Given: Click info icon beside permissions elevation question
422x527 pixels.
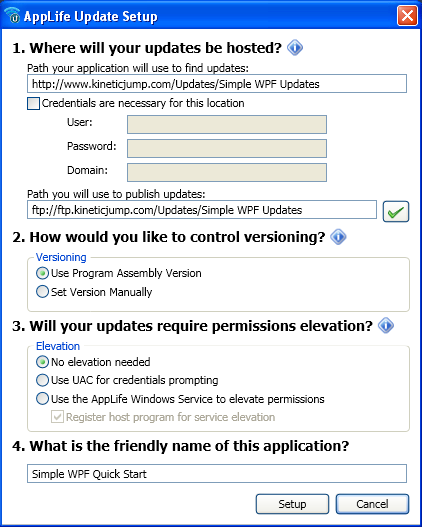Looking at the screenshot, I should tap(386, 326).
